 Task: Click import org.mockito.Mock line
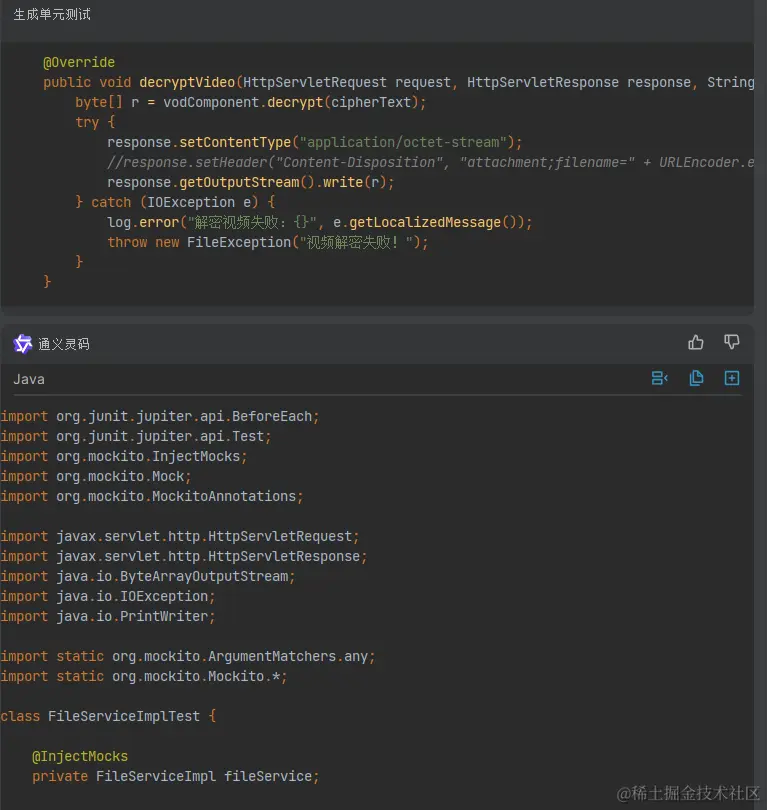(x=96, y=476)
